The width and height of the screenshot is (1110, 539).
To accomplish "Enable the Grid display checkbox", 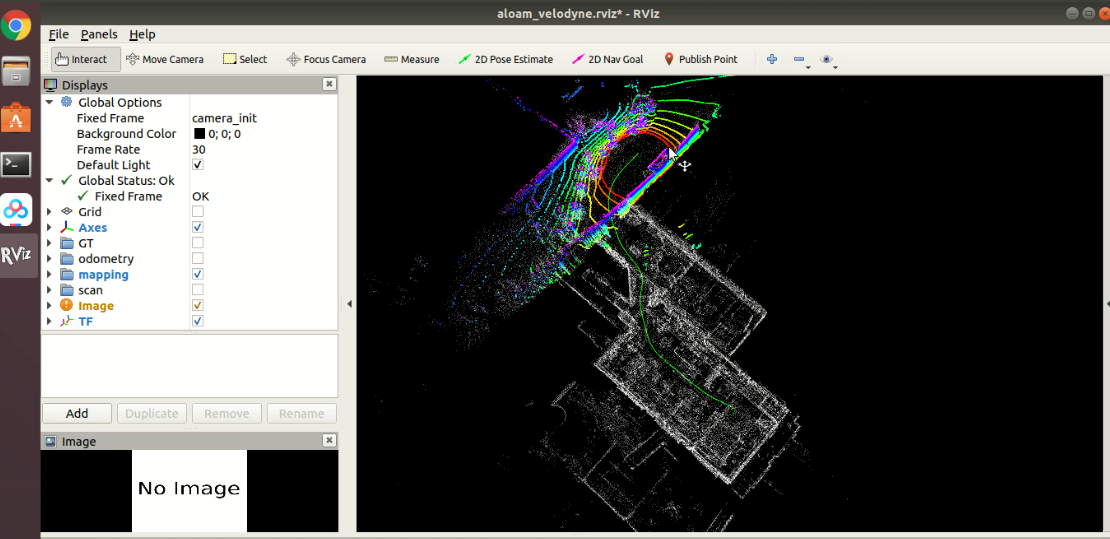I will click(198, 212).
